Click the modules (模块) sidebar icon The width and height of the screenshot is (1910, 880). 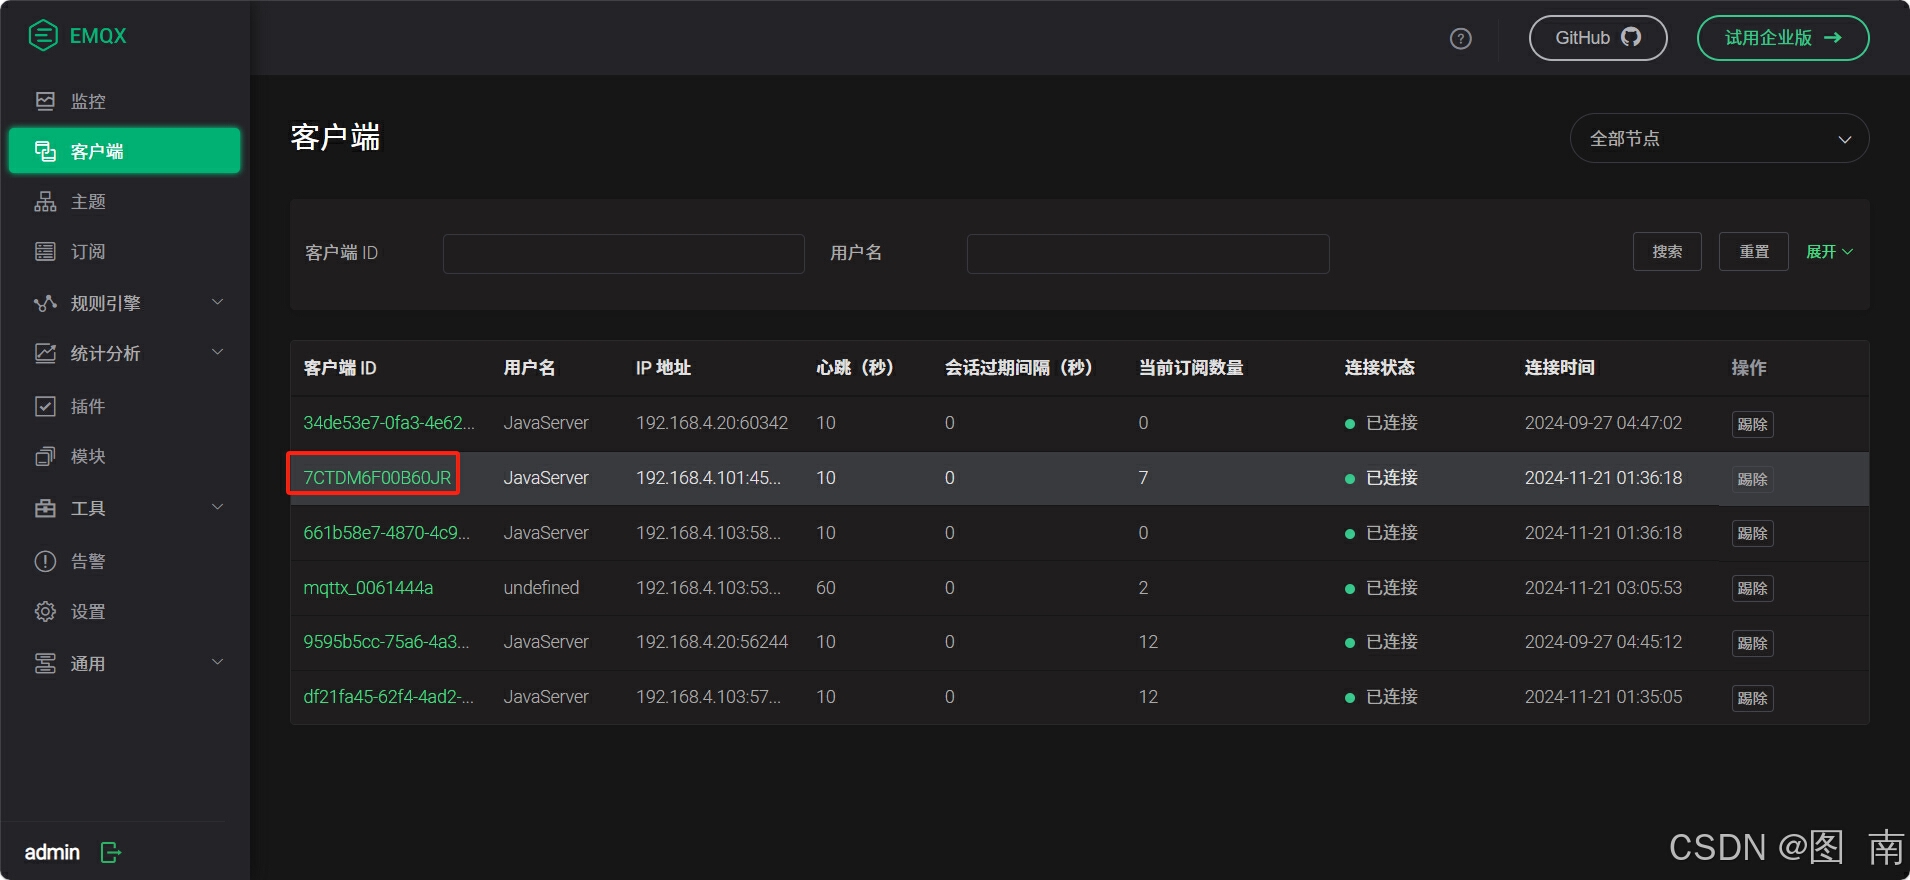click(x=45, y=456)
